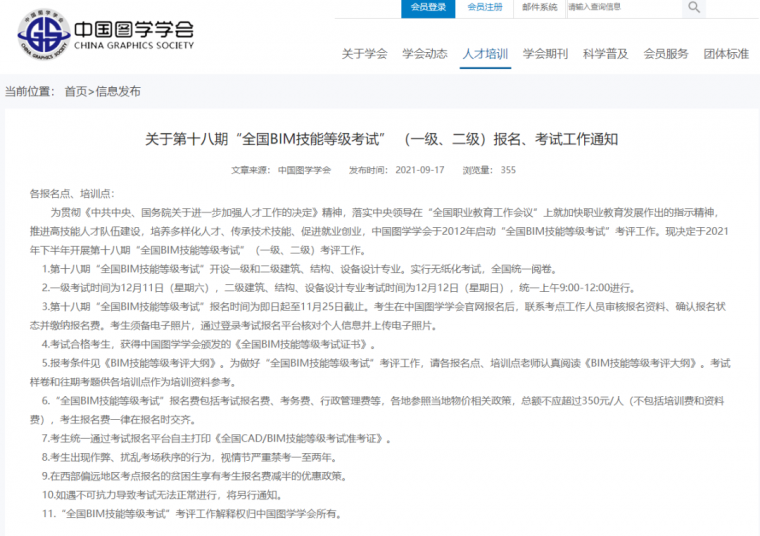This screenshot has width=760, height=536.
Task: Click the search magnifier icon
Action: coord(693,8)
